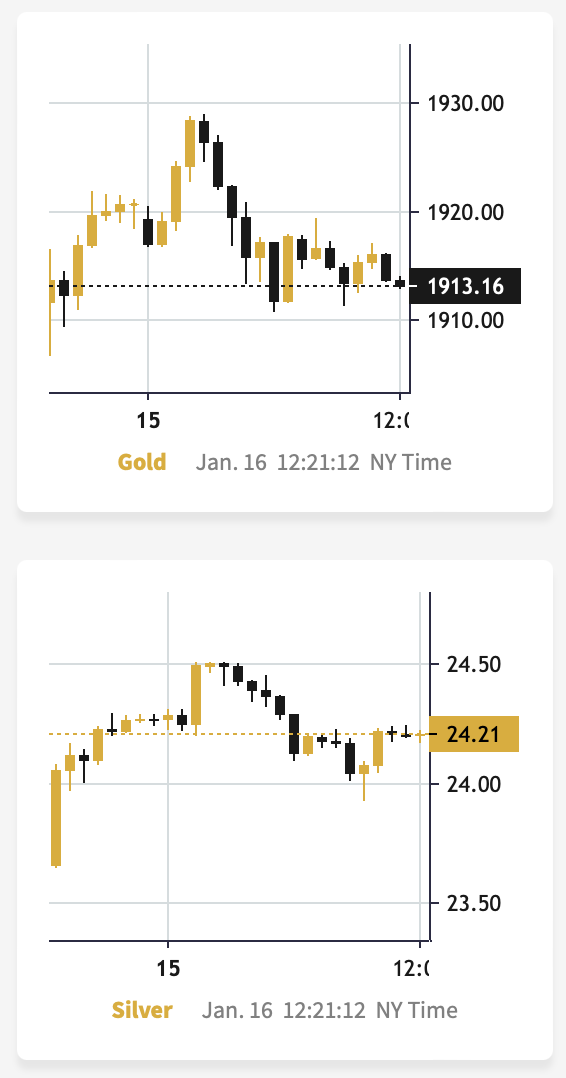Click the dashed current-price line on silver chart

[239, 734]
